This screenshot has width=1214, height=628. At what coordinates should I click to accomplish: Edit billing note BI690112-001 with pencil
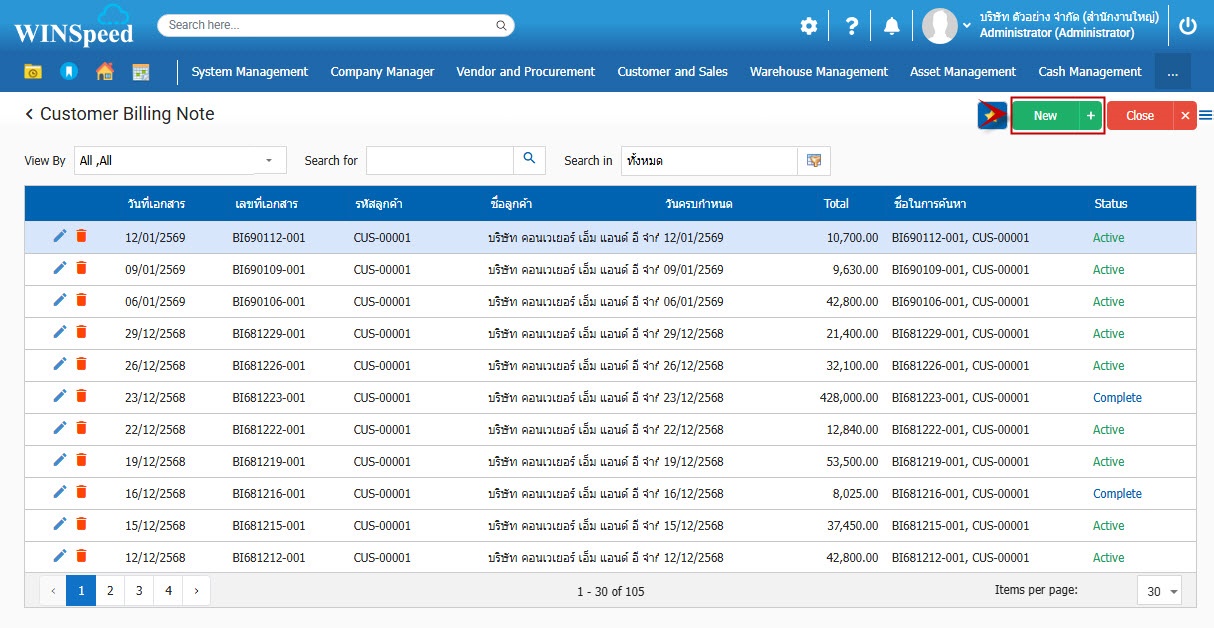tap(60, 237)
